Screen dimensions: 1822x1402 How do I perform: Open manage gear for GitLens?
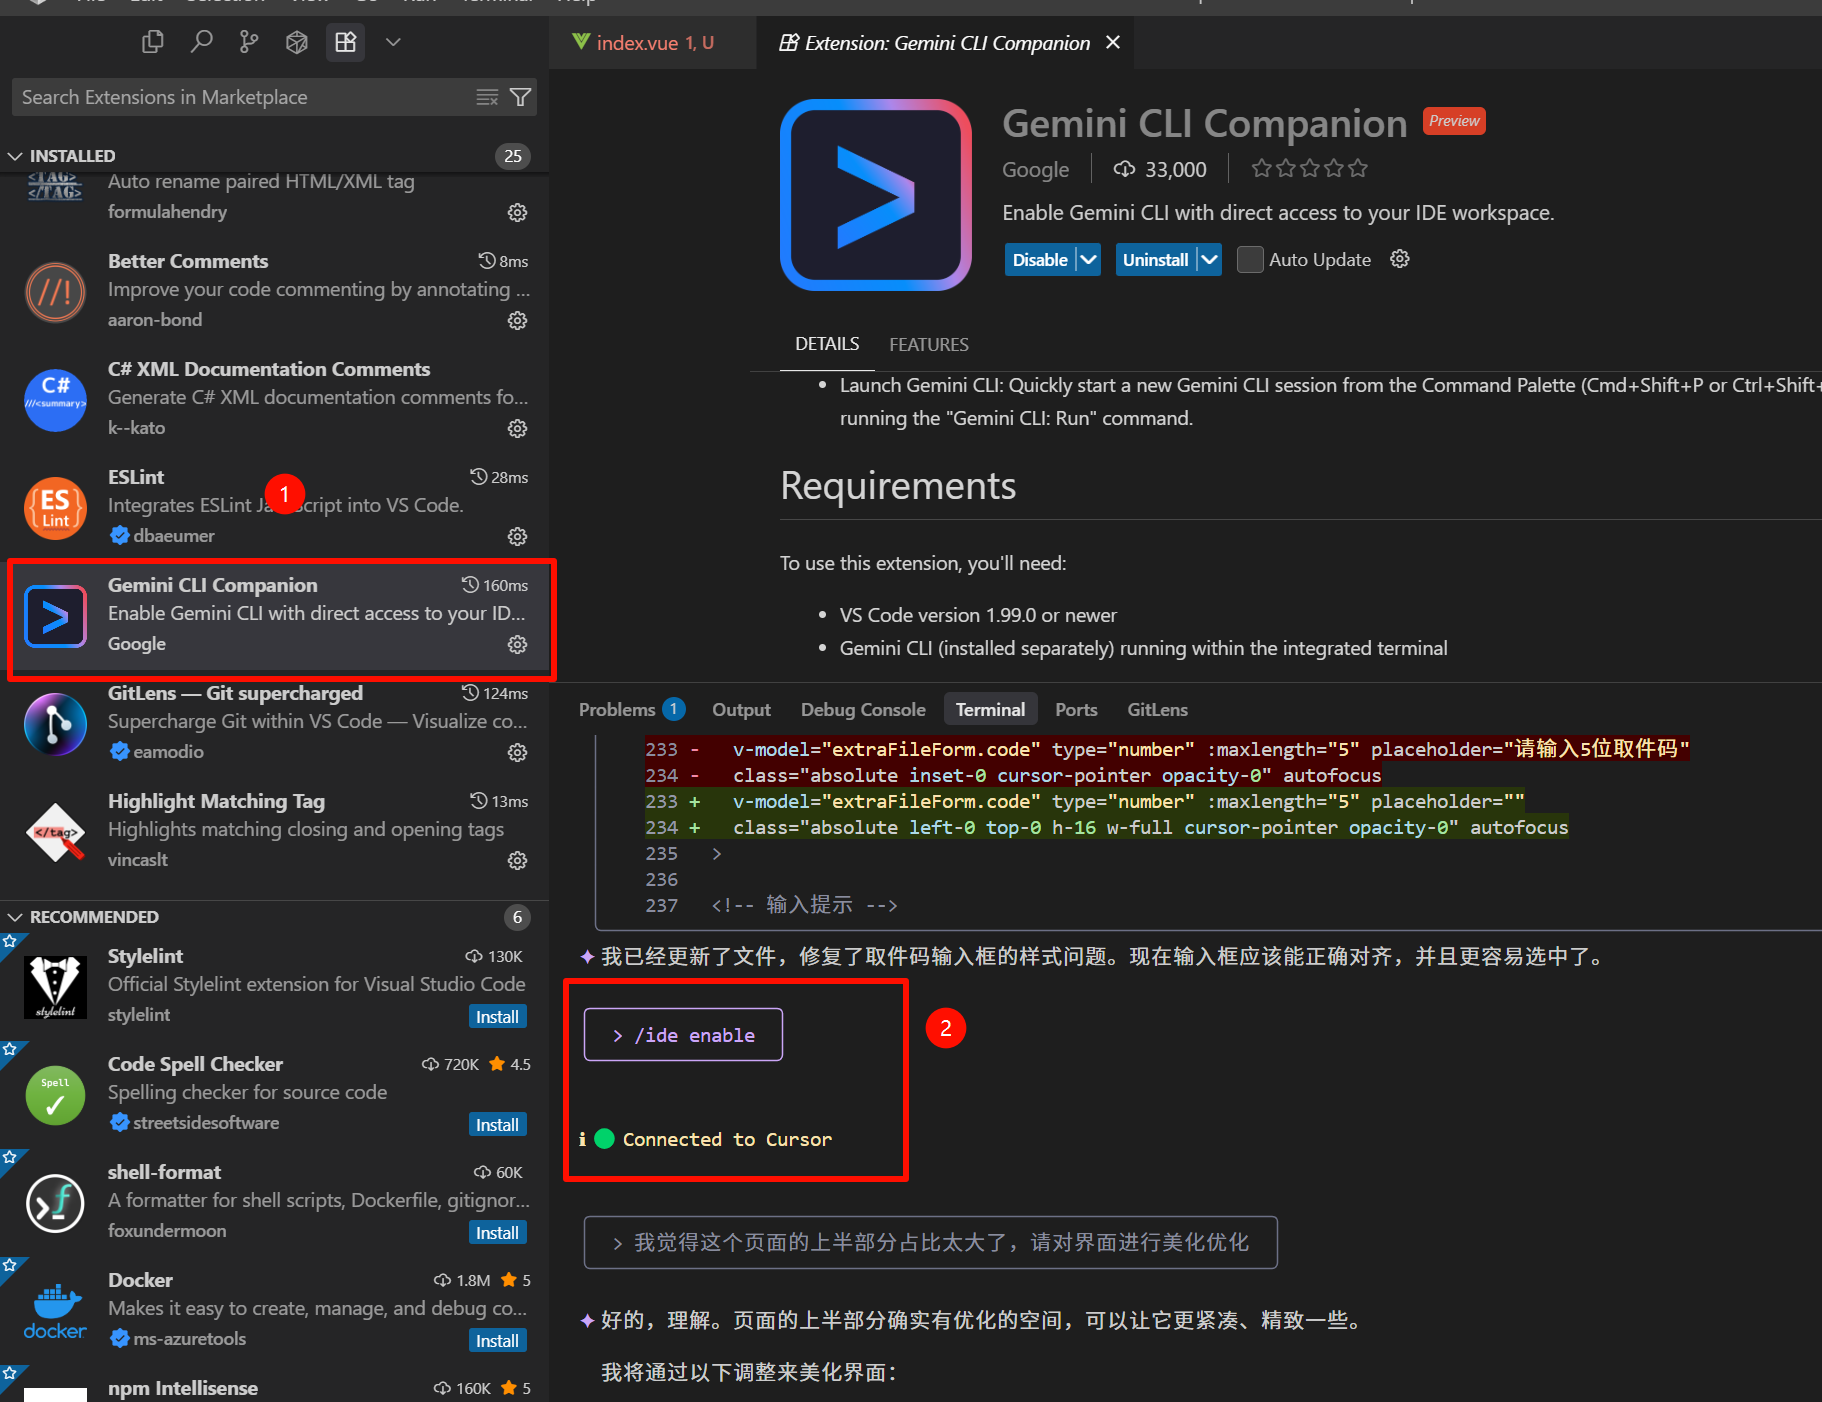click(x=517, y=752)
